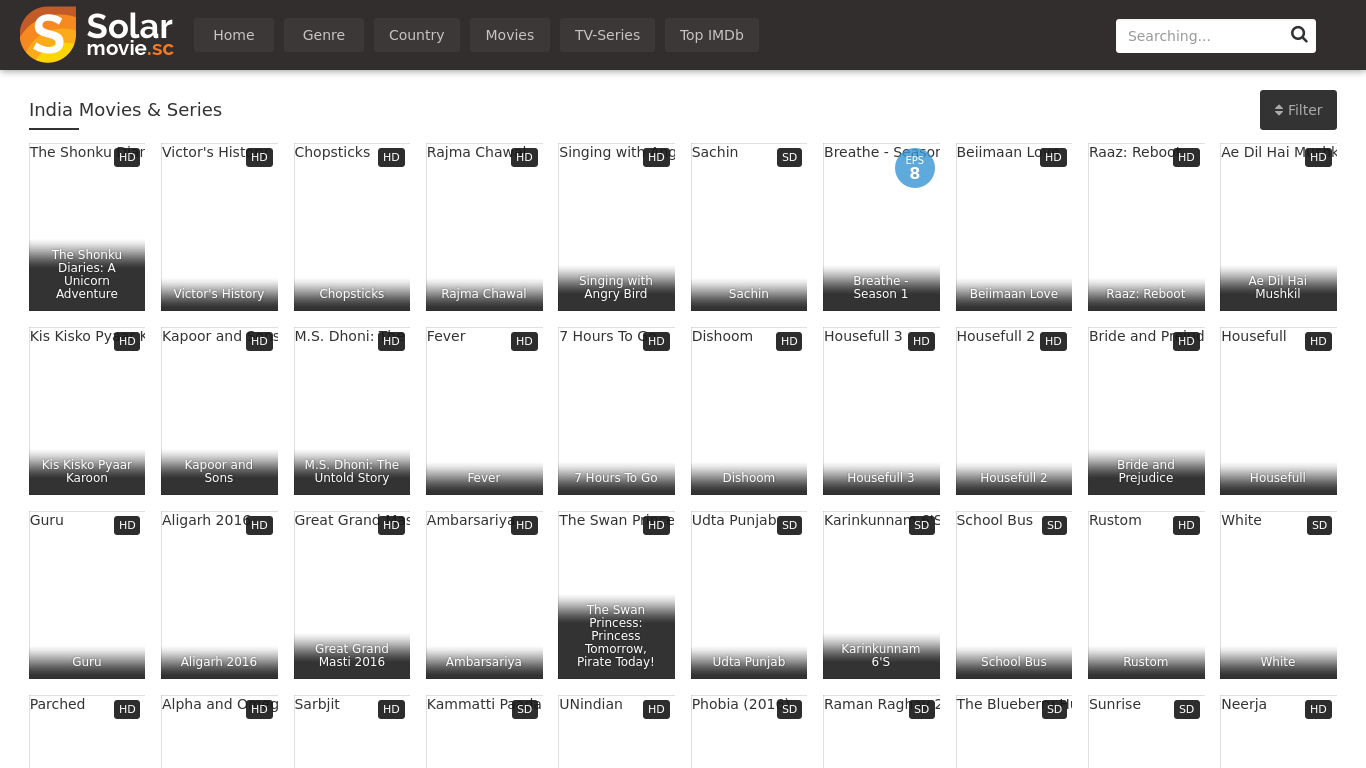Click the SD badge on Udta Punjab
The image size is (1366, 768).
(x=789, y=526)
